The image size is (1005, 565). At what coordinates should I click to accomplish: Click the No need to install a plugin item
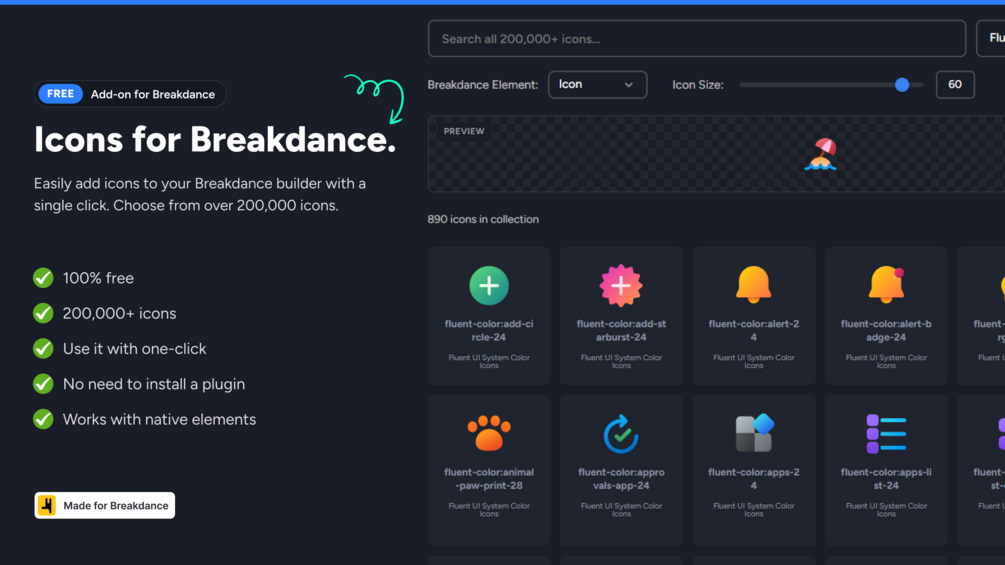pyautogui.click(x=154, y=384)
